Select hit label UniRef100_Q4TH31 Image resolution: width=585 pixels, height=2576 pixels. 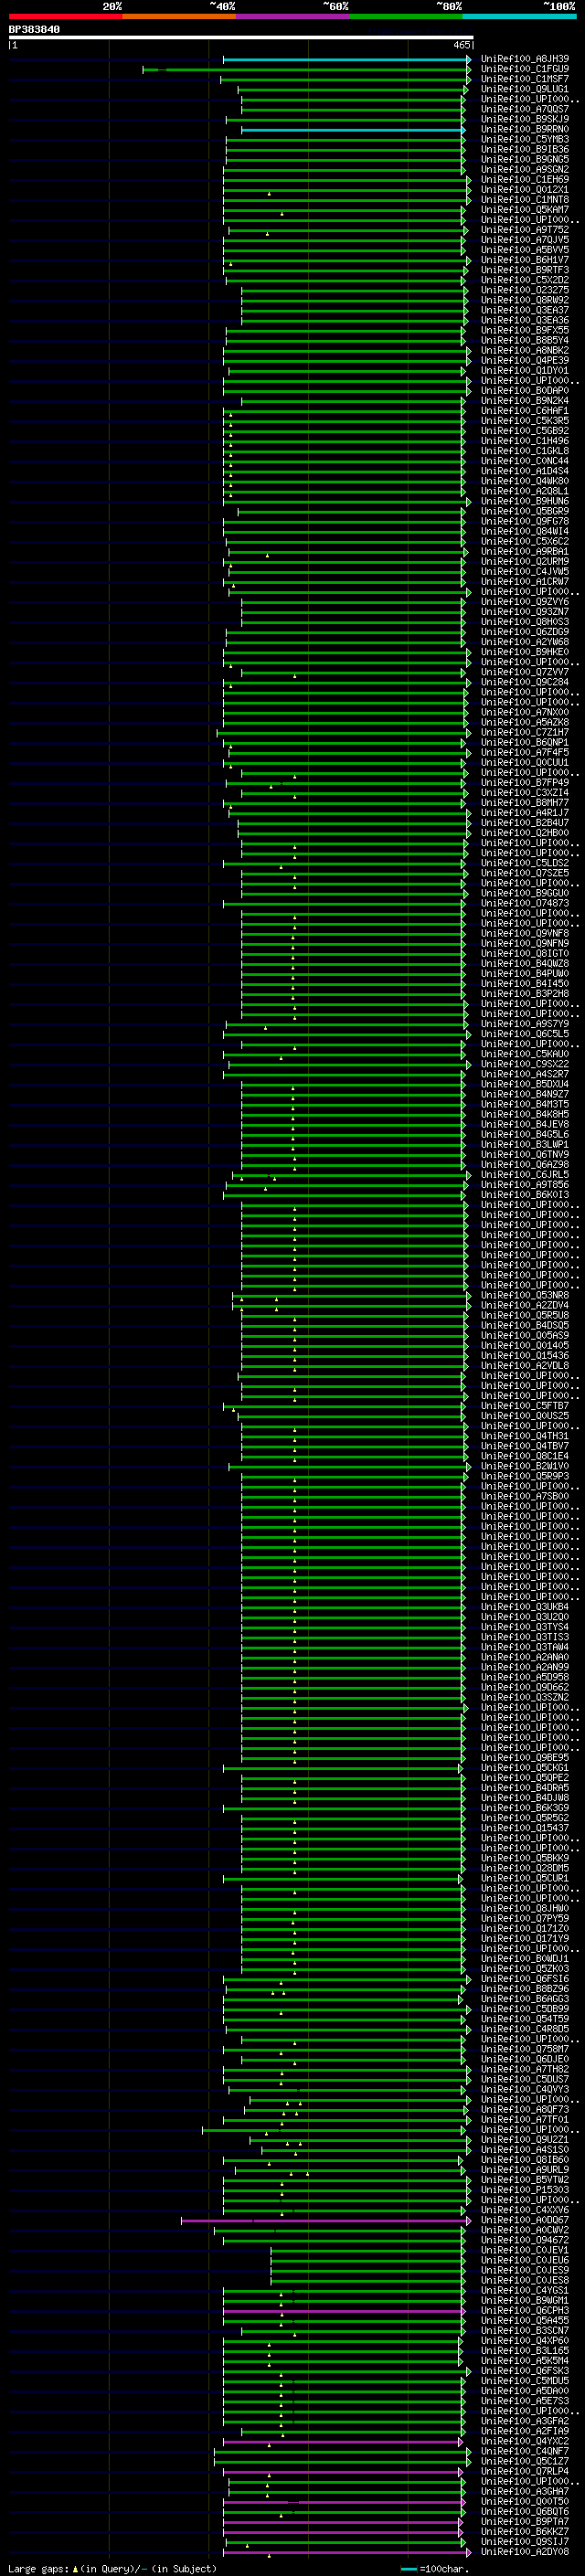pos(525,1436)
